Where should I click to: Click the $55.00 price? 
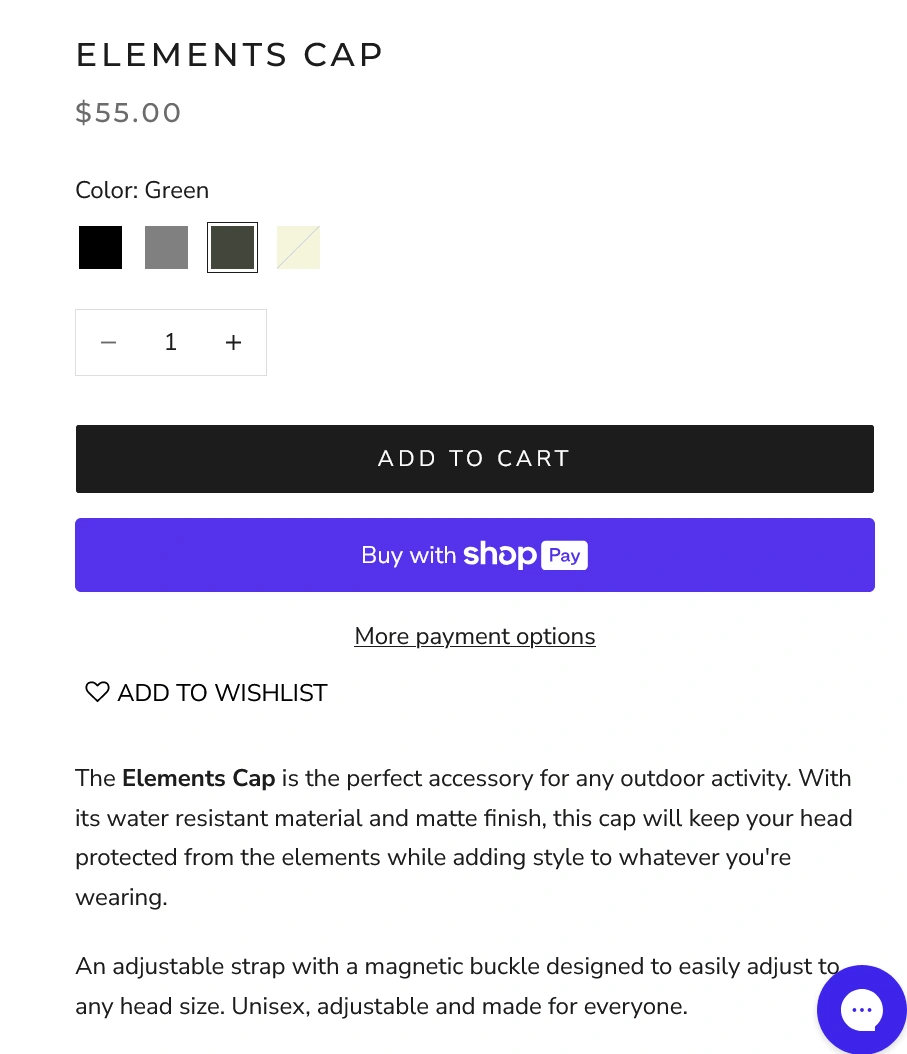coord(128,113)
